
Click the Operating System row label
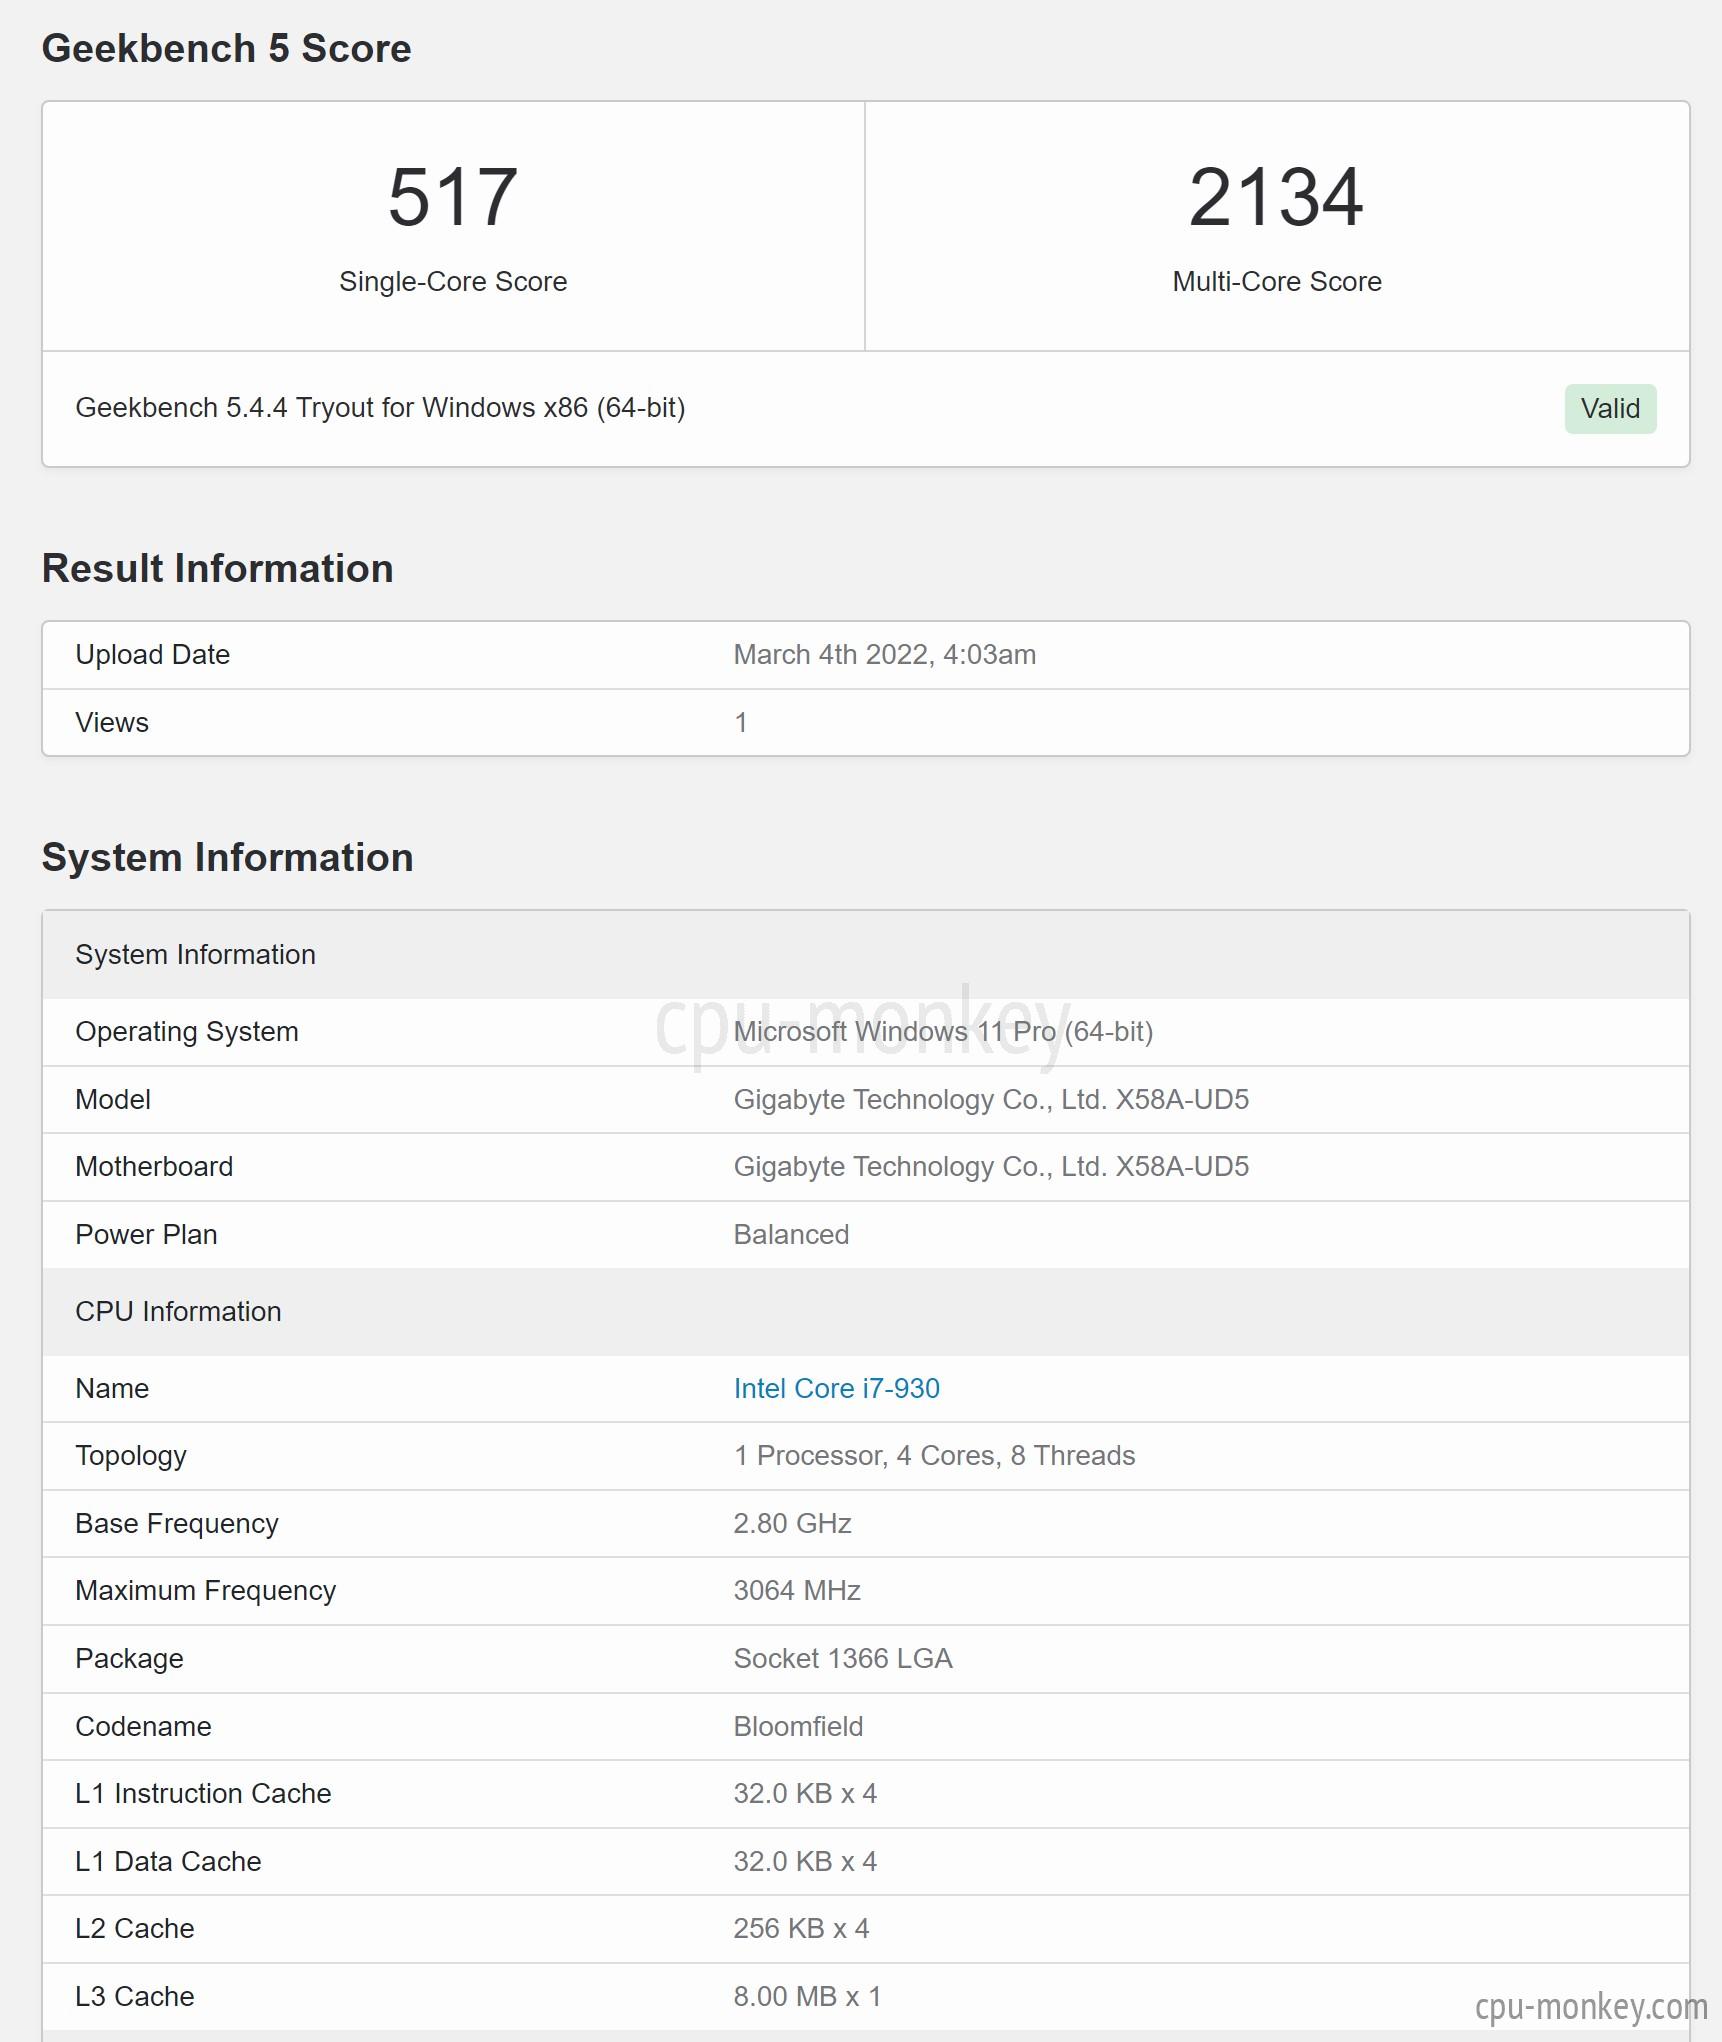point(187,1031)
